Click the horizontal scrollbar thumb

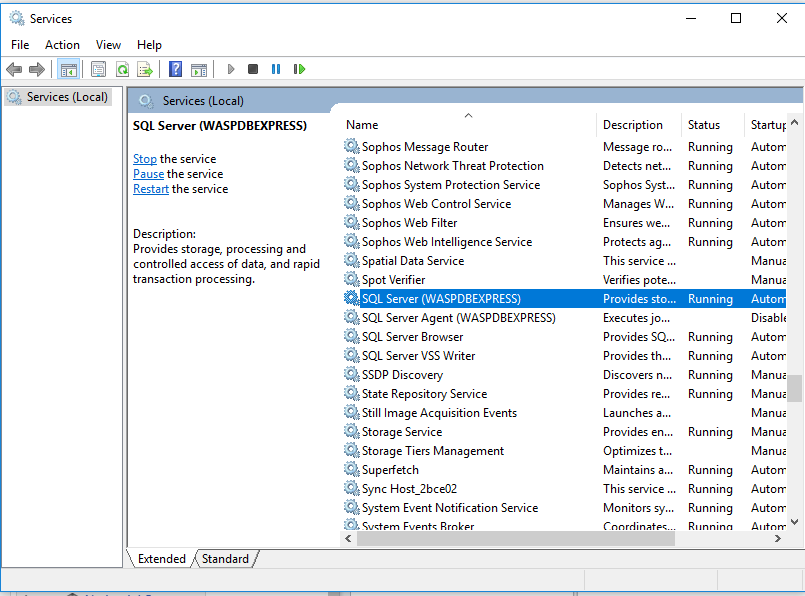click(516, 538)
